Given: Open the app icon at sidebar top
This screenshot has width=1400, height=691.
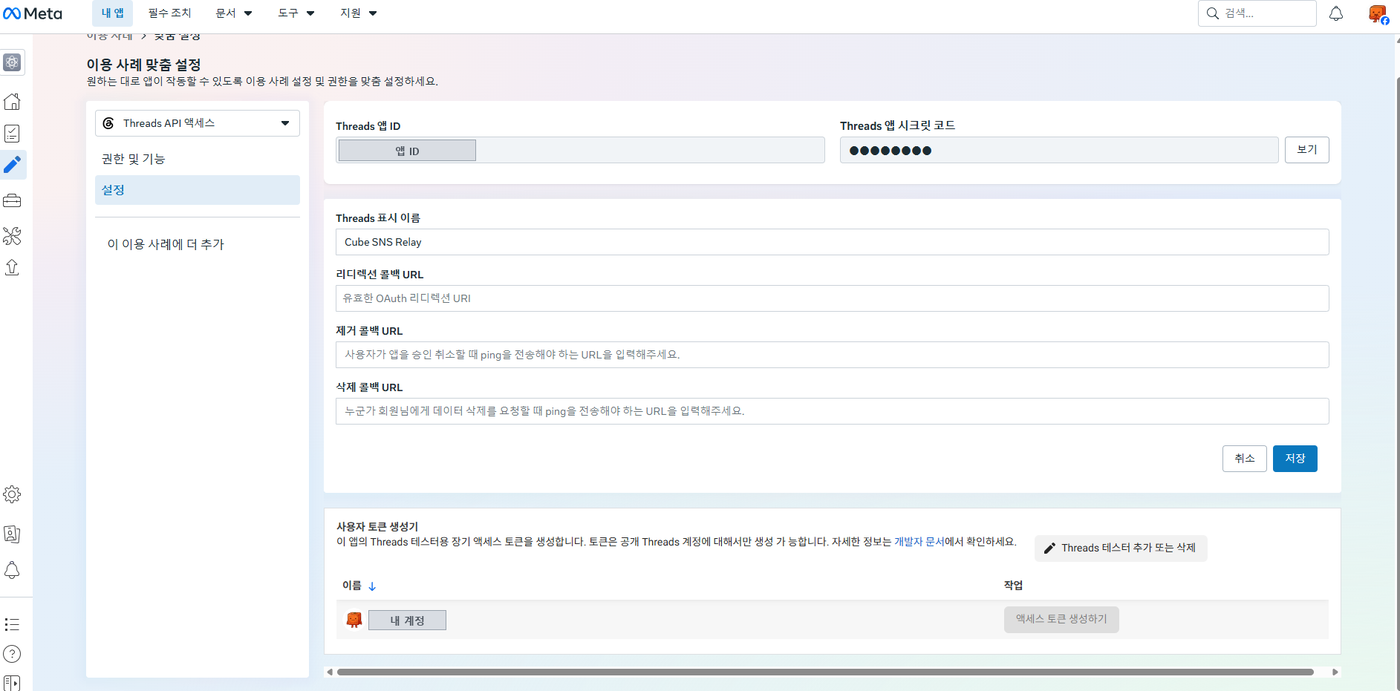Looking at the screenshot, I should [12, 62].
